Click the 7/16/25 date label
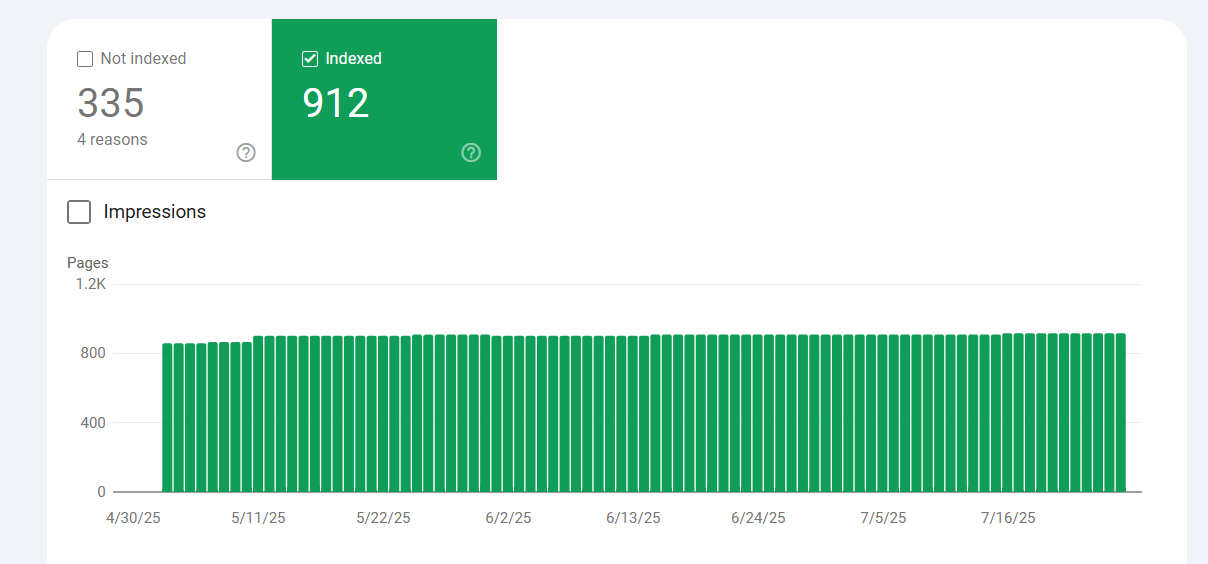The height and width of the screenshot is (564, 1208). 1008,518
